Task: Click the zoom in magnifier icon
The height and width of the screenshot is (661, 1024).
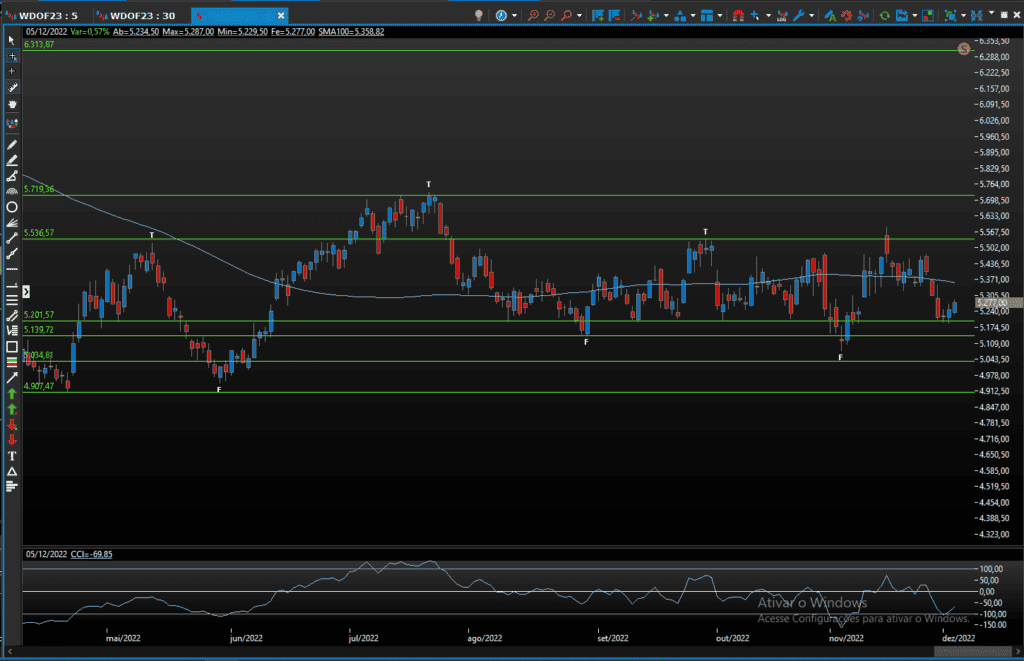Action: [533, 15]
